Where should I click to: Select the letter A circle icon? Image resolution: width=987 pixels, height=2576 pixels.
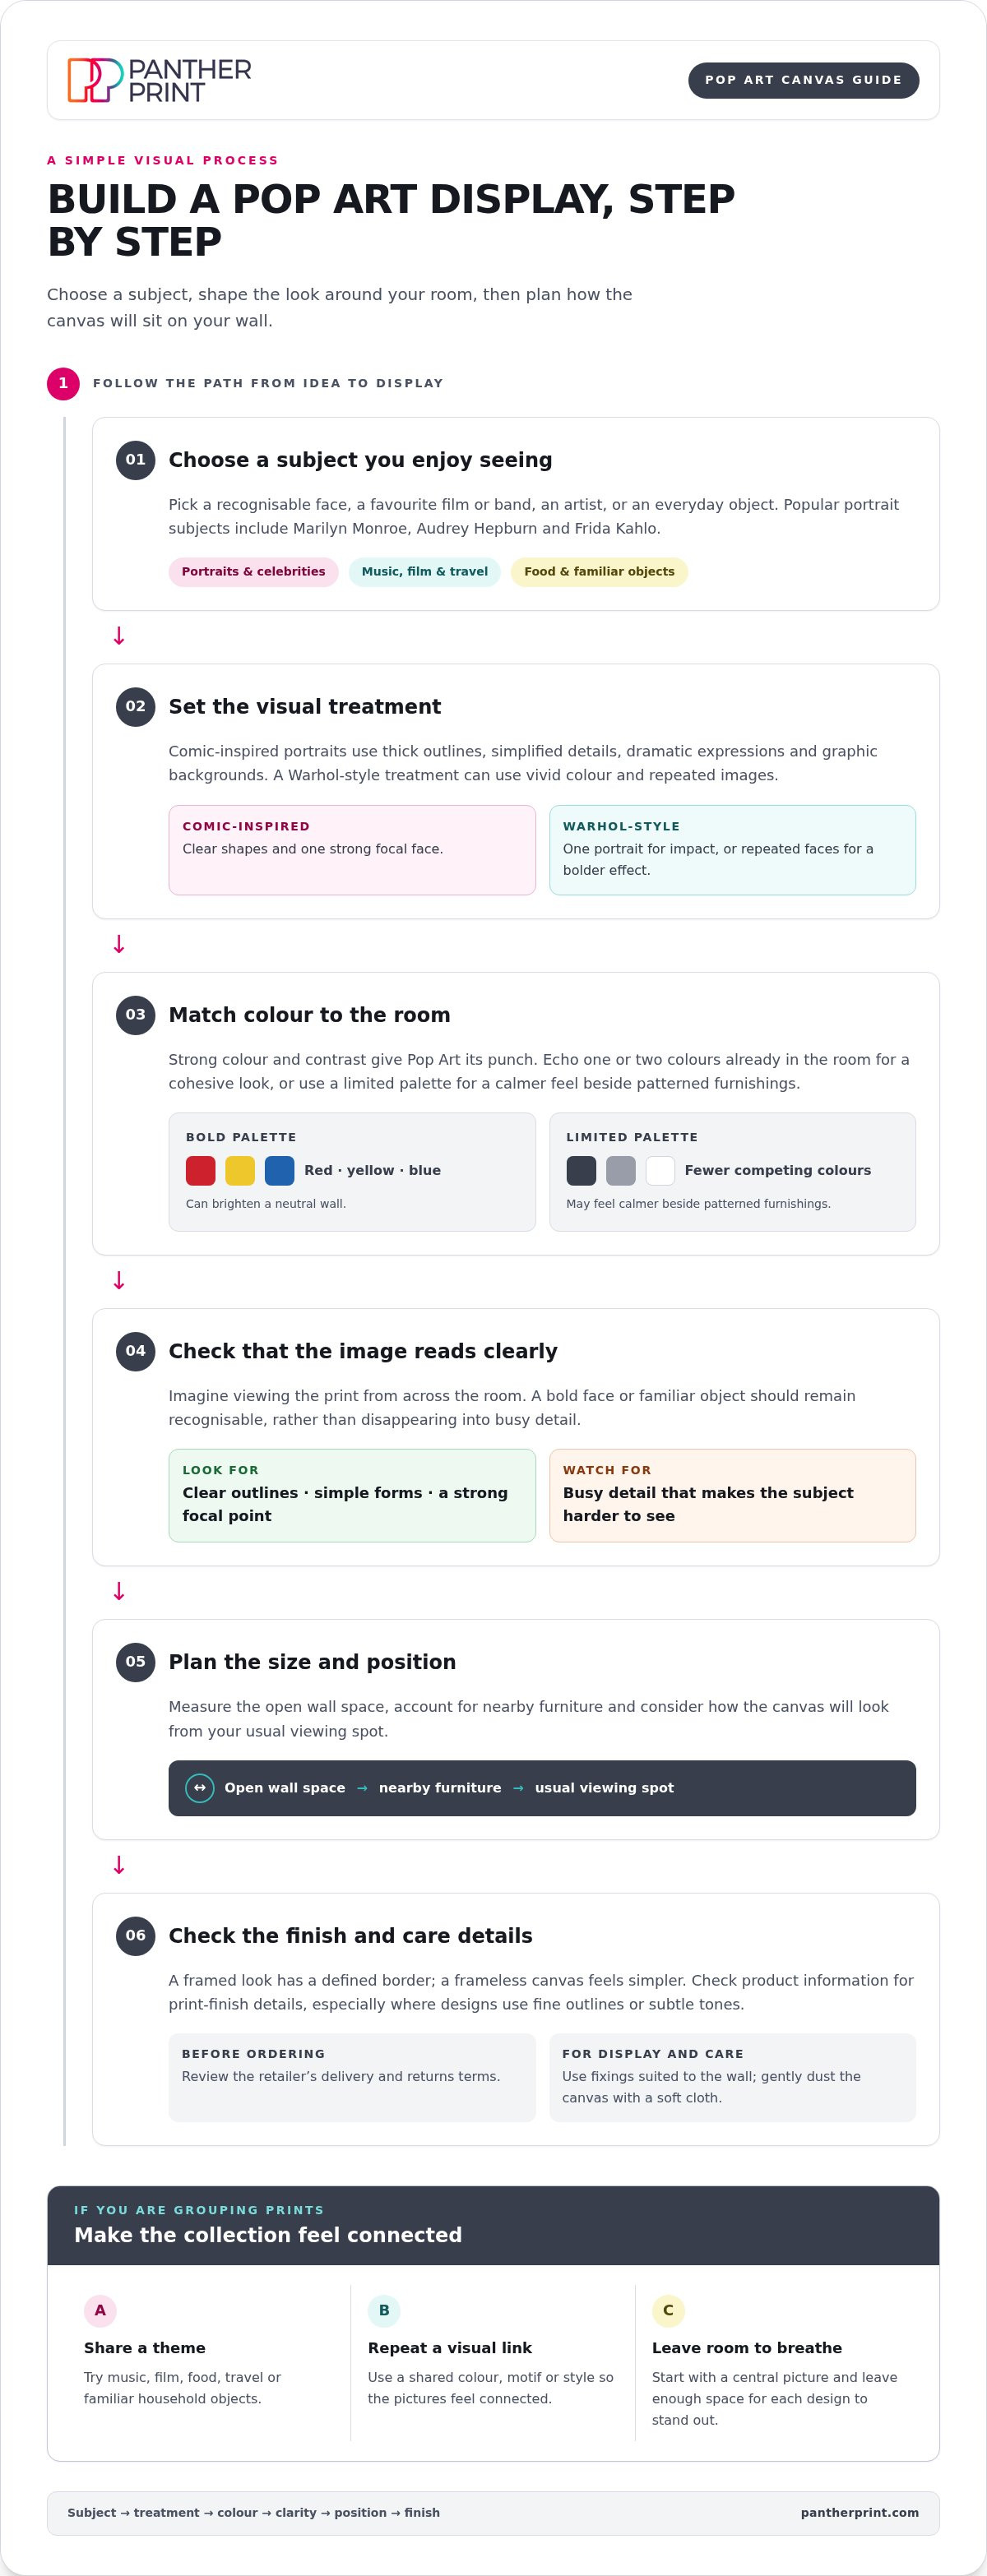tap(100, 2310)
